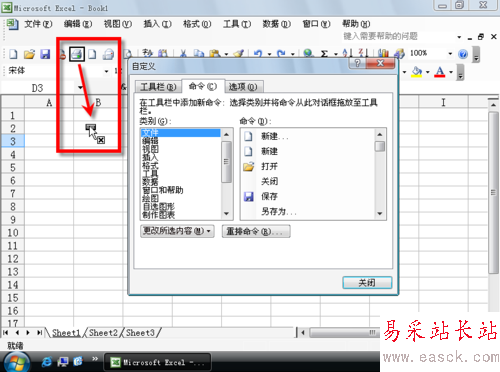Select the 另存为... command in the list
This screenshot has height=372, width=500.
pos(279,211)
